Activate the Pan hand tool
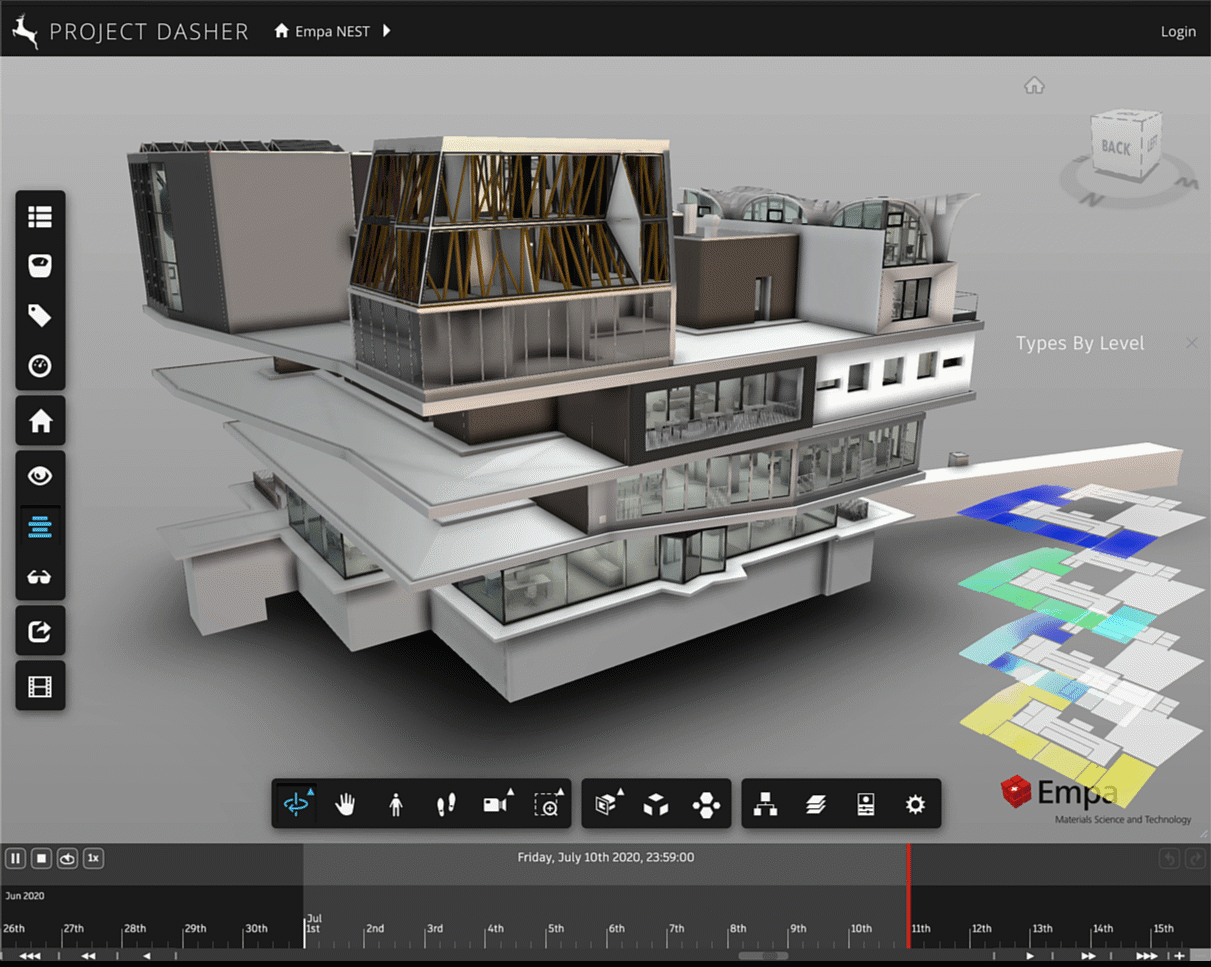1211x967 pixels. (x=346, y=804)
